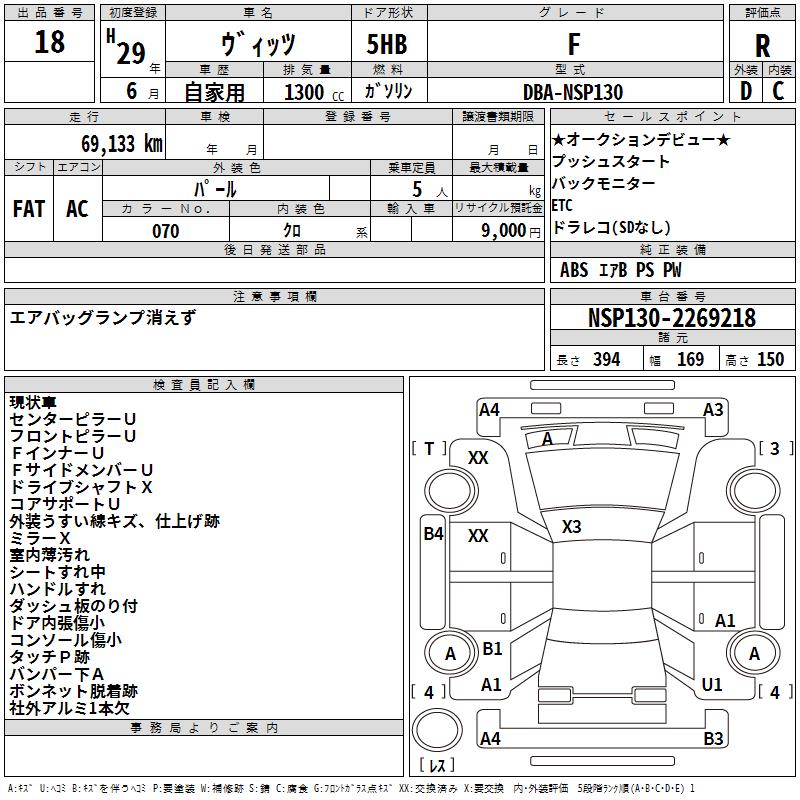Select the interior color クロ
The image size is (800, 800).
coord(292,231)
